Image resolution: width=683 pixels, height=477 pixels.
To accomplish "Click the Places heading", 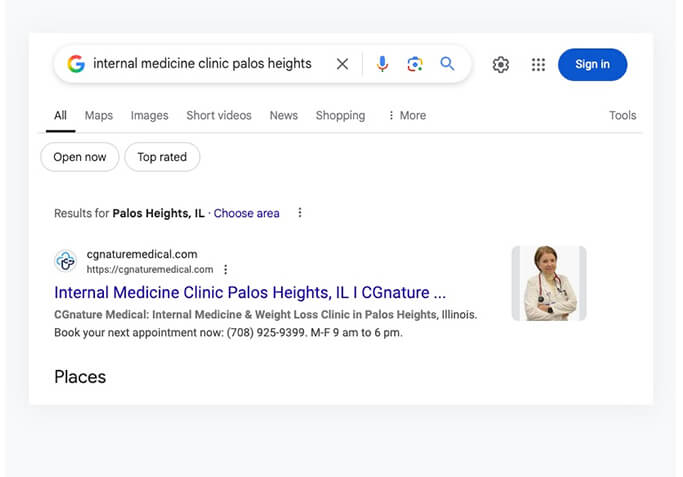I will (x=80, y=377).
